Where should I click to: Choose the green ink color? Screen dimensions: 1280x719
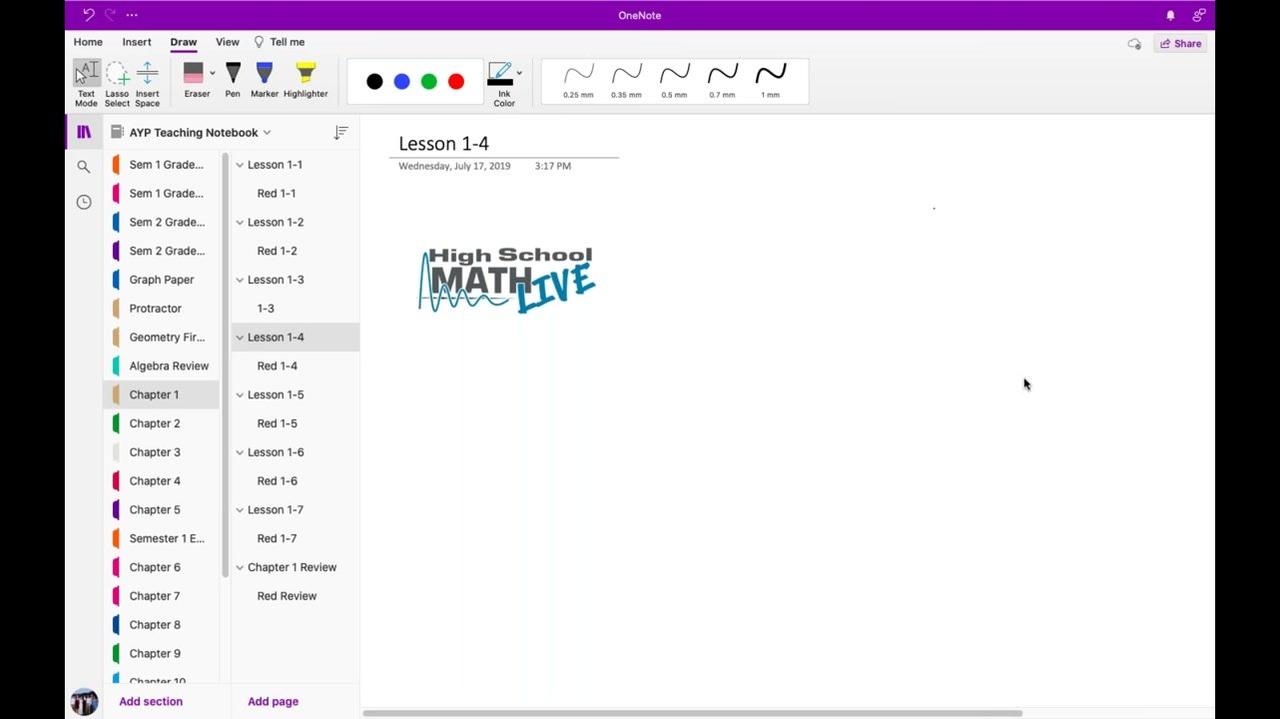[x=429, y=82]
